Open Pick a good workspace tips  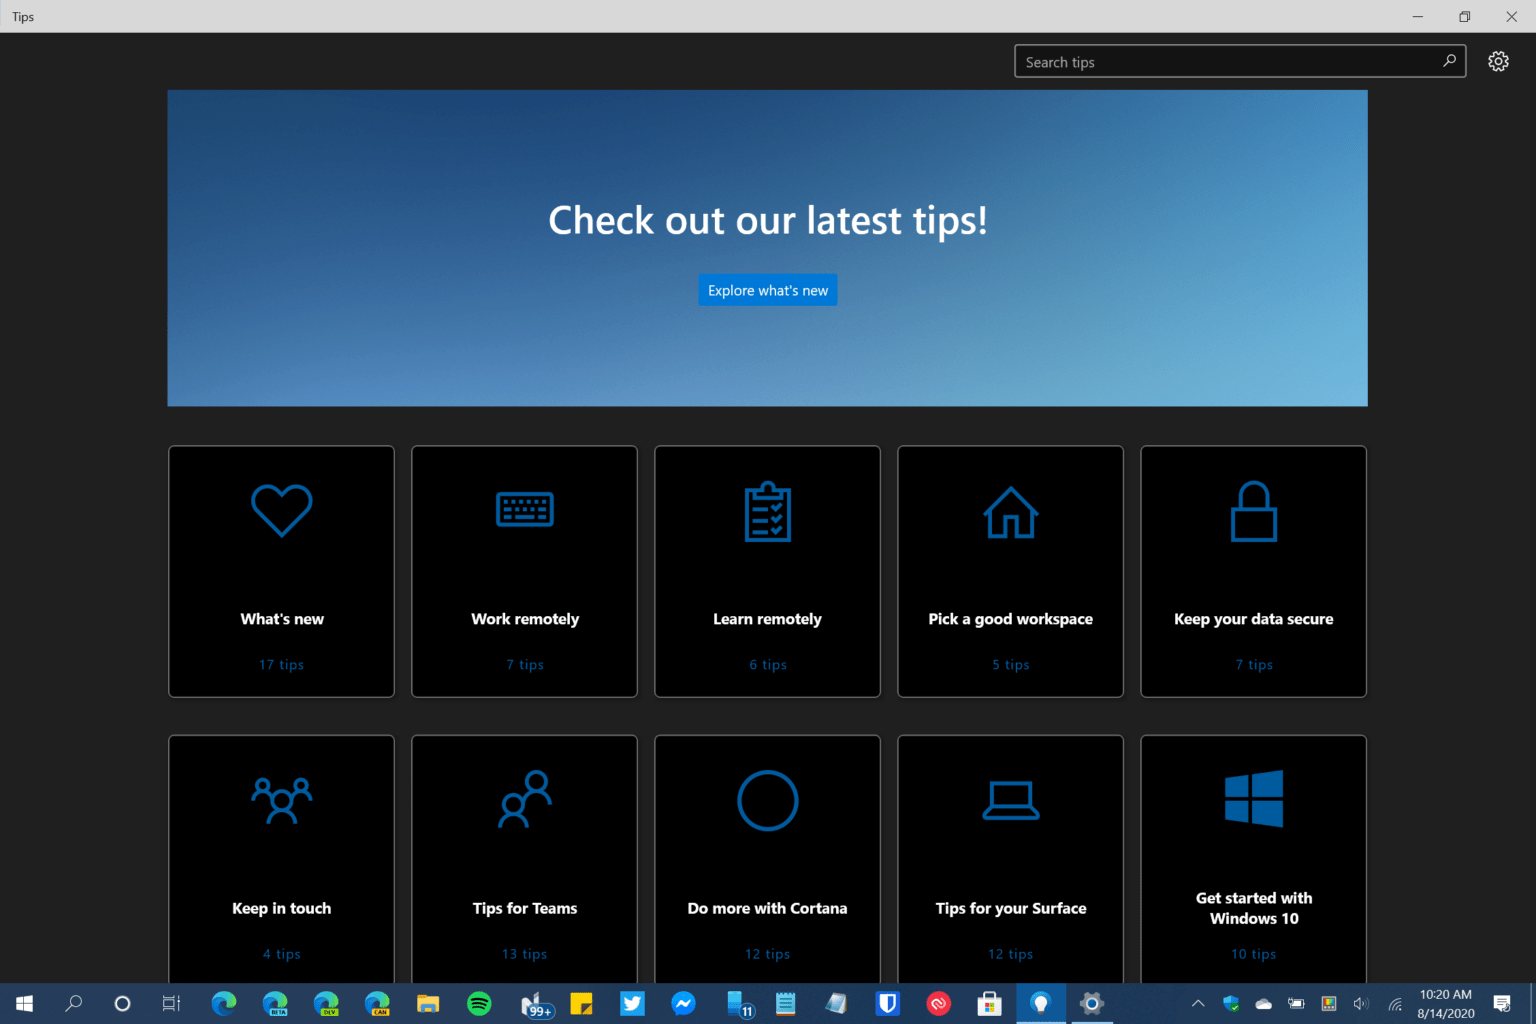coord(1010,571)
